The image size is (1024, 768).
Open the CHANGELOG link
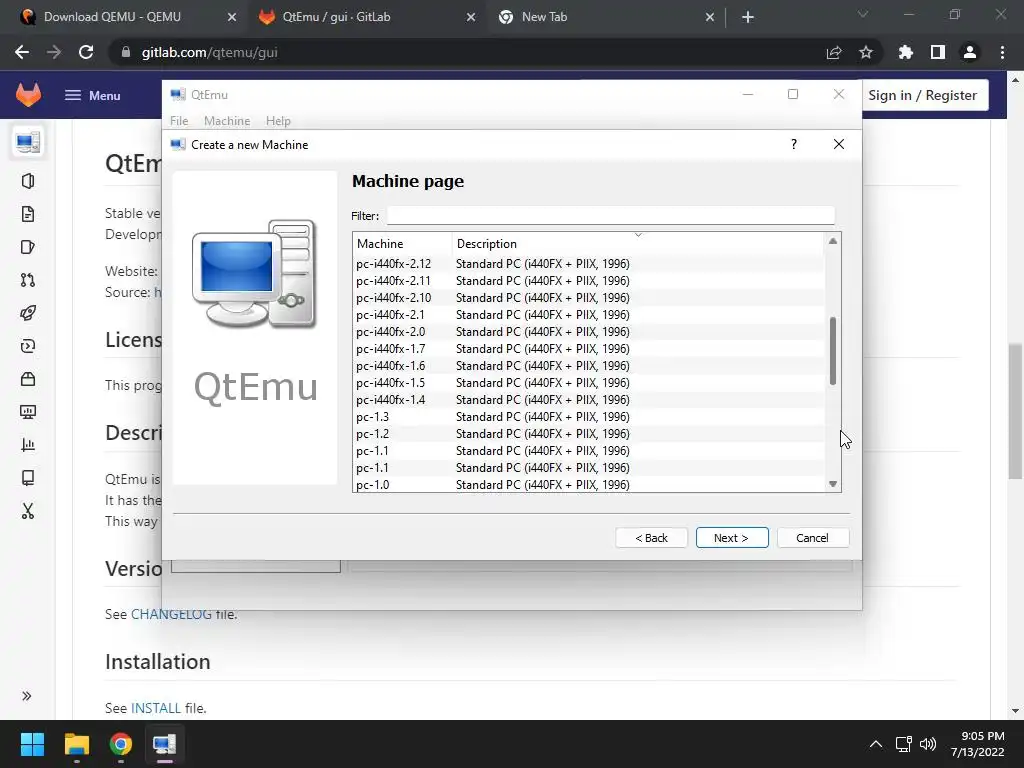click(x=171, y=615)
